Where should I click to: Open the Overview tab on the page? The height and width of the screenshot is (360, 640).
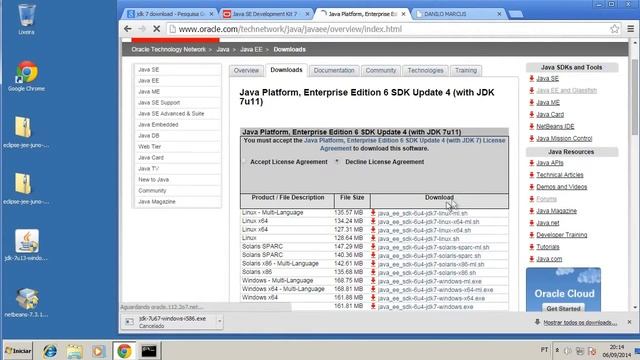246,70
